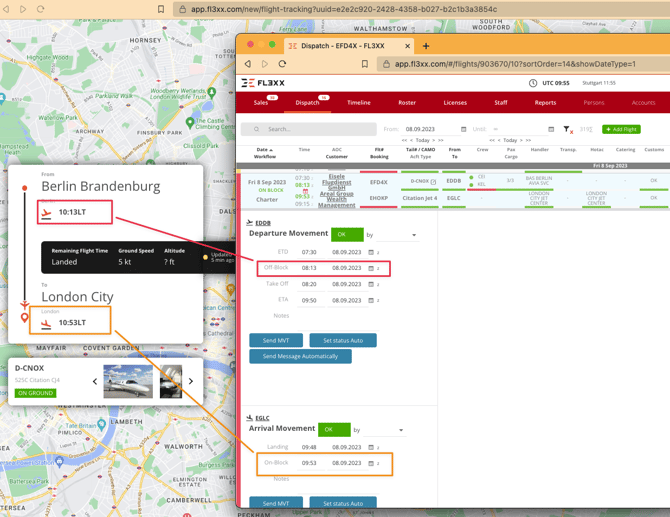Open a new browser tab
670x517 pixels.
[426, 46]
